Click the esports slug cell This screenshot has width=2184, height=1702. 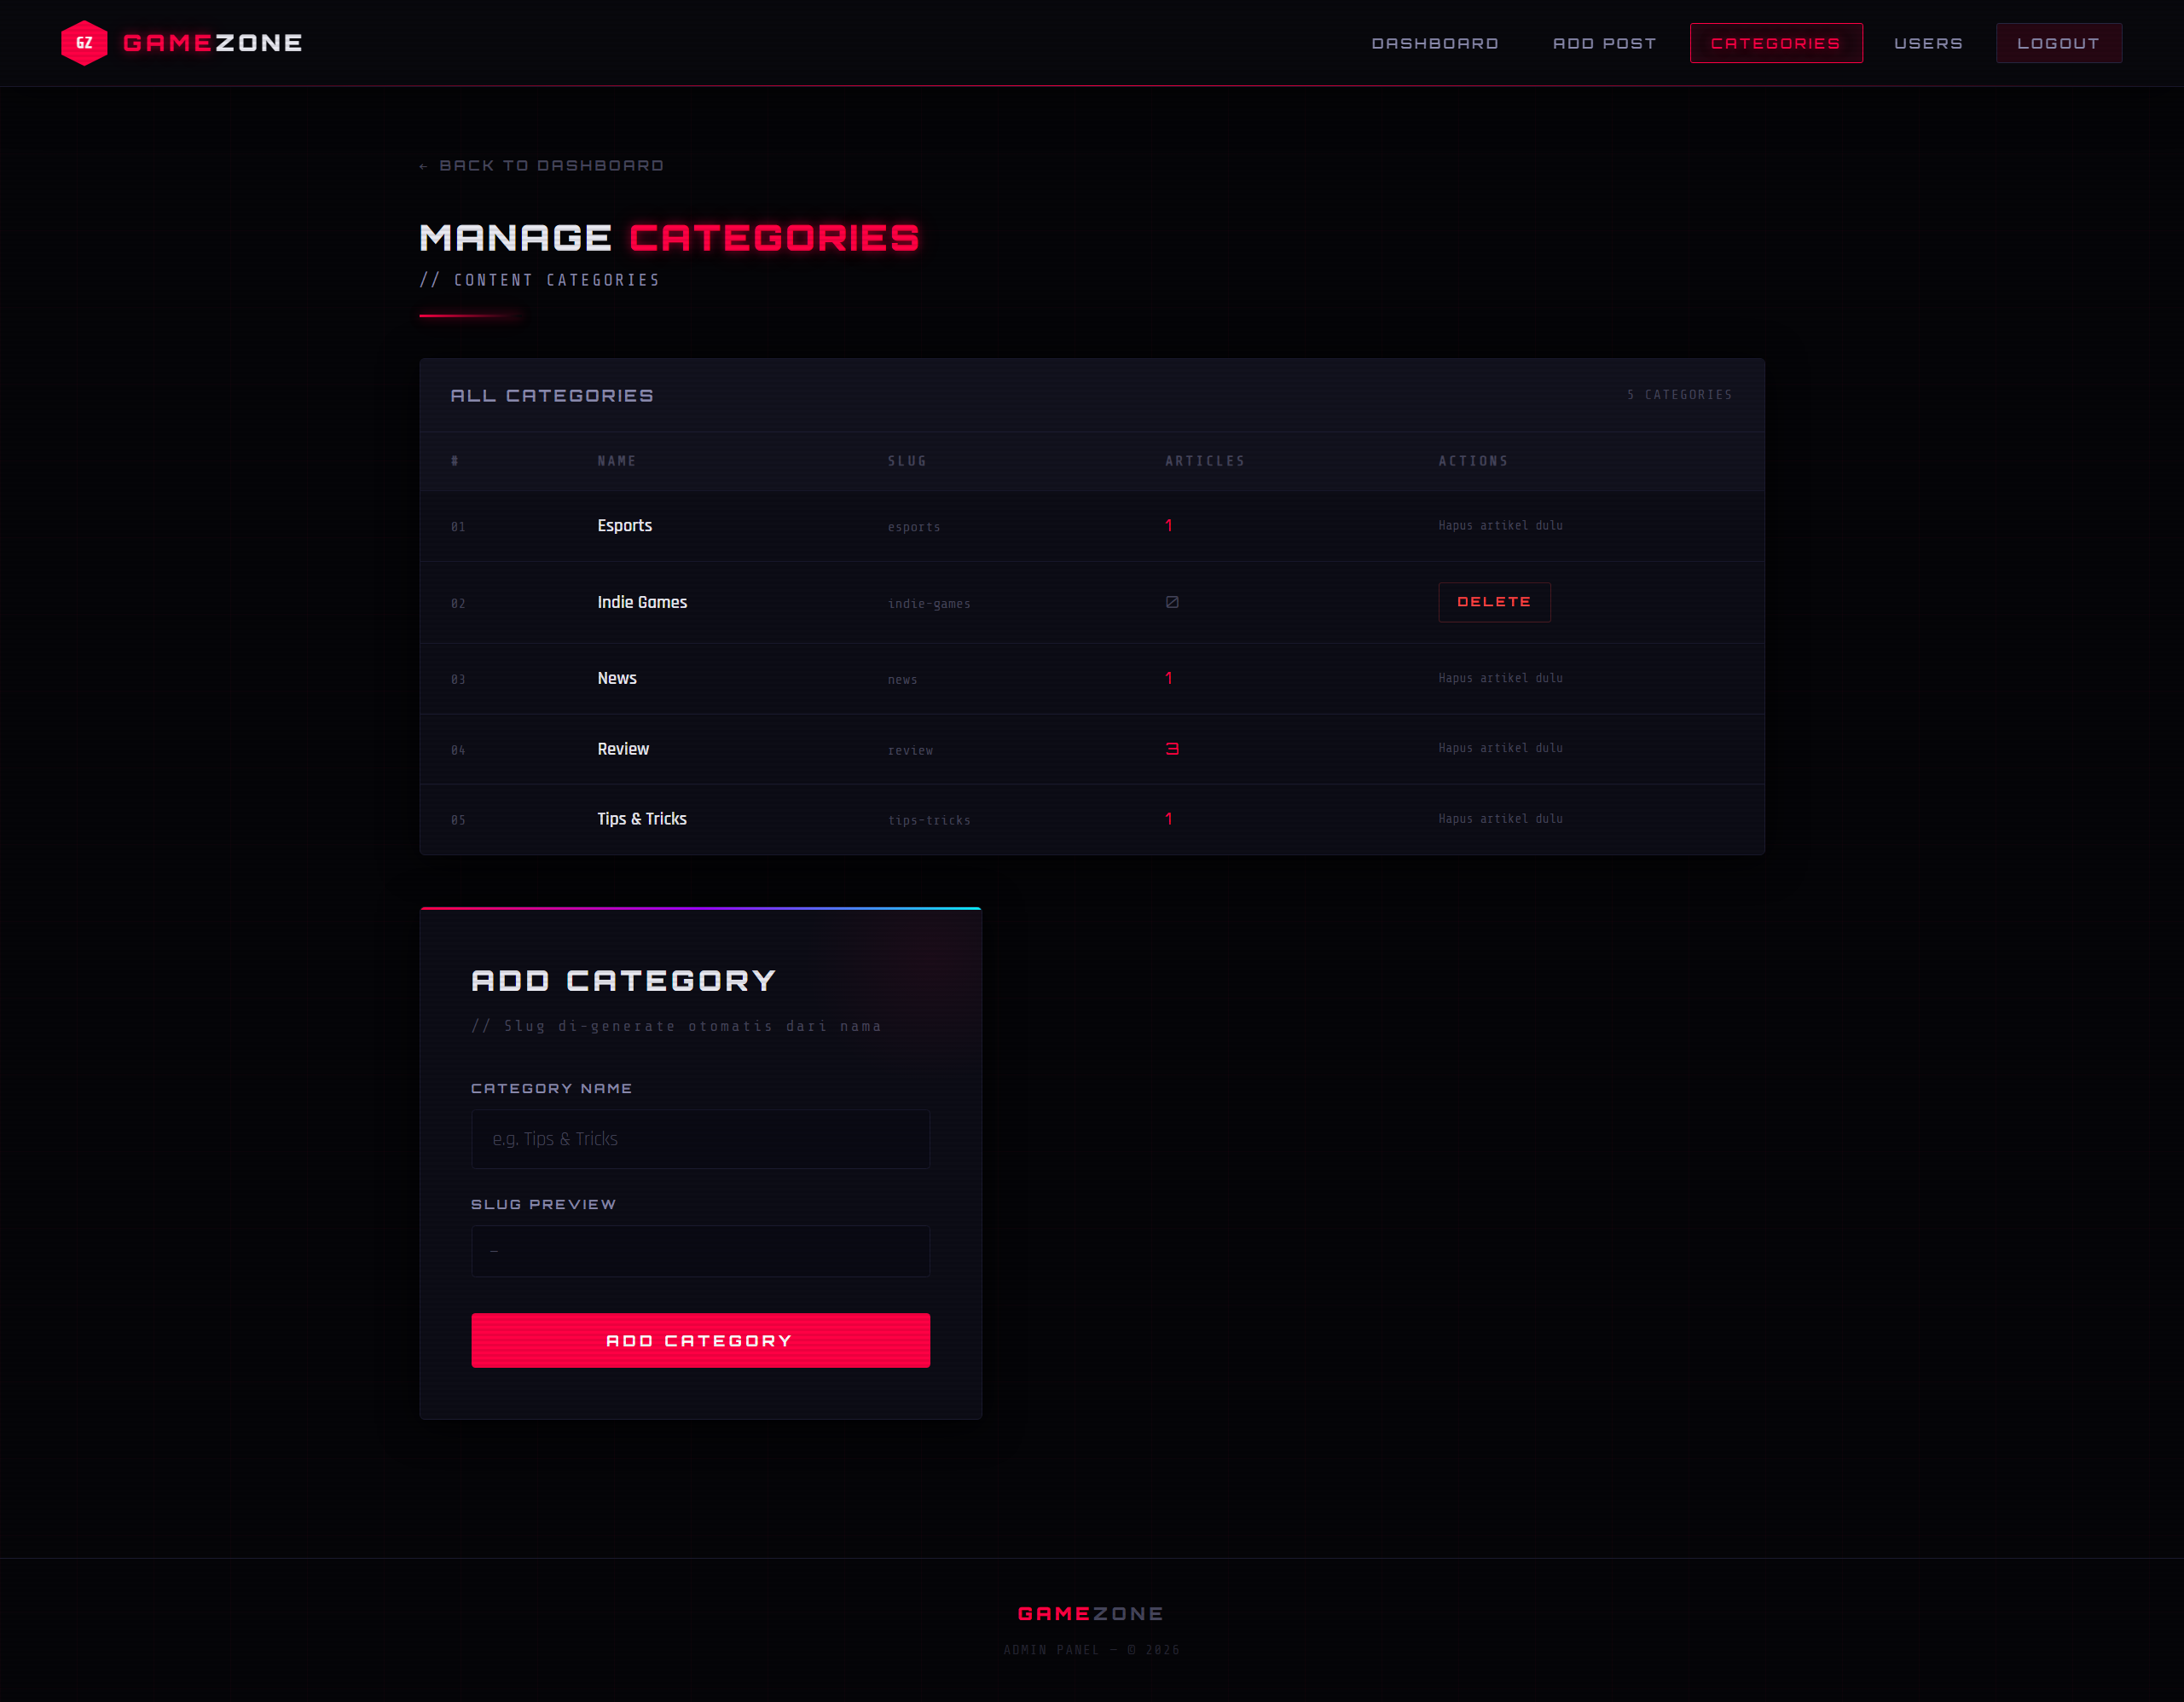(914, 527)
